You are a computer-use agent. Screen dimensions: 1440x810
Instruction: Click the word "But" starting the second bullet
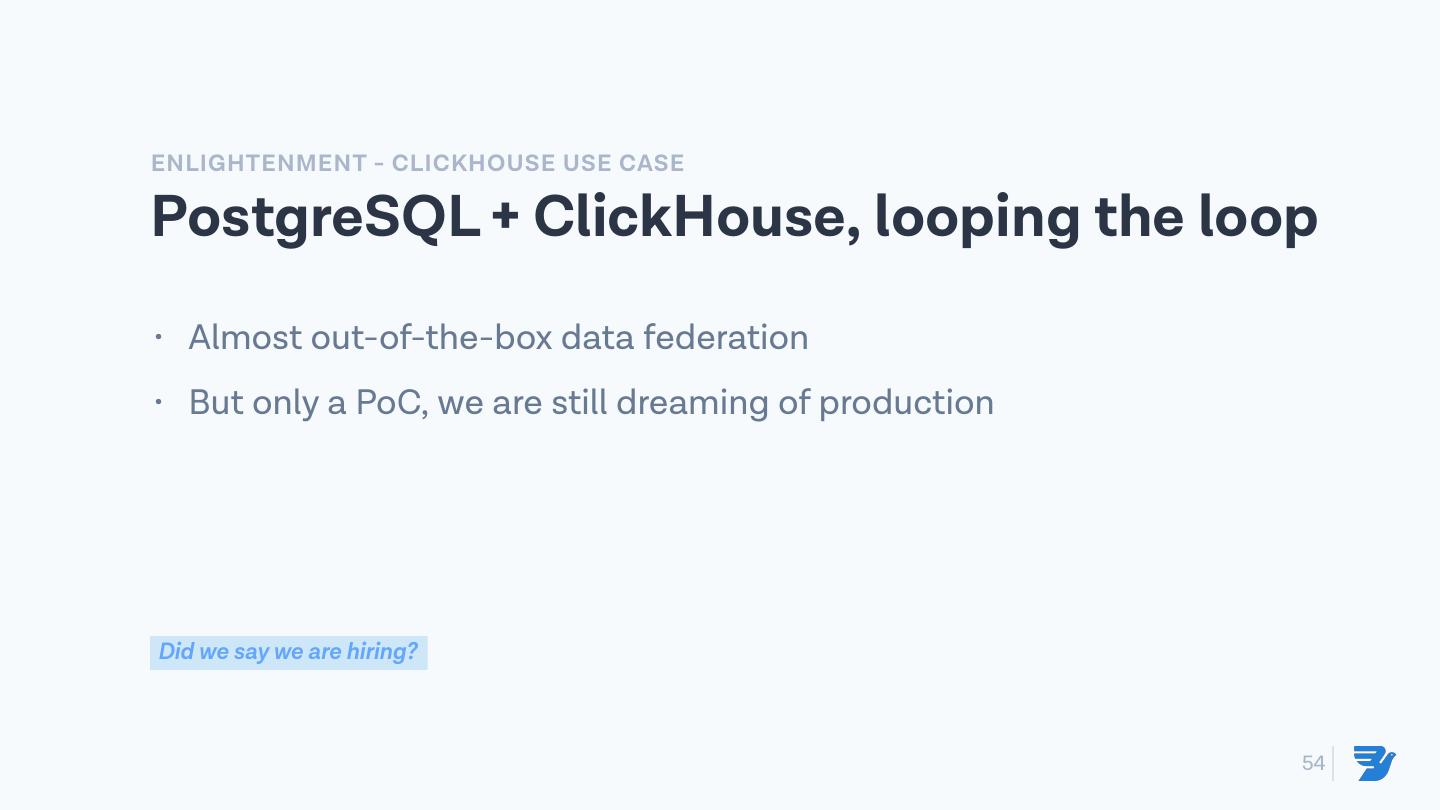[x=215, y=402]
